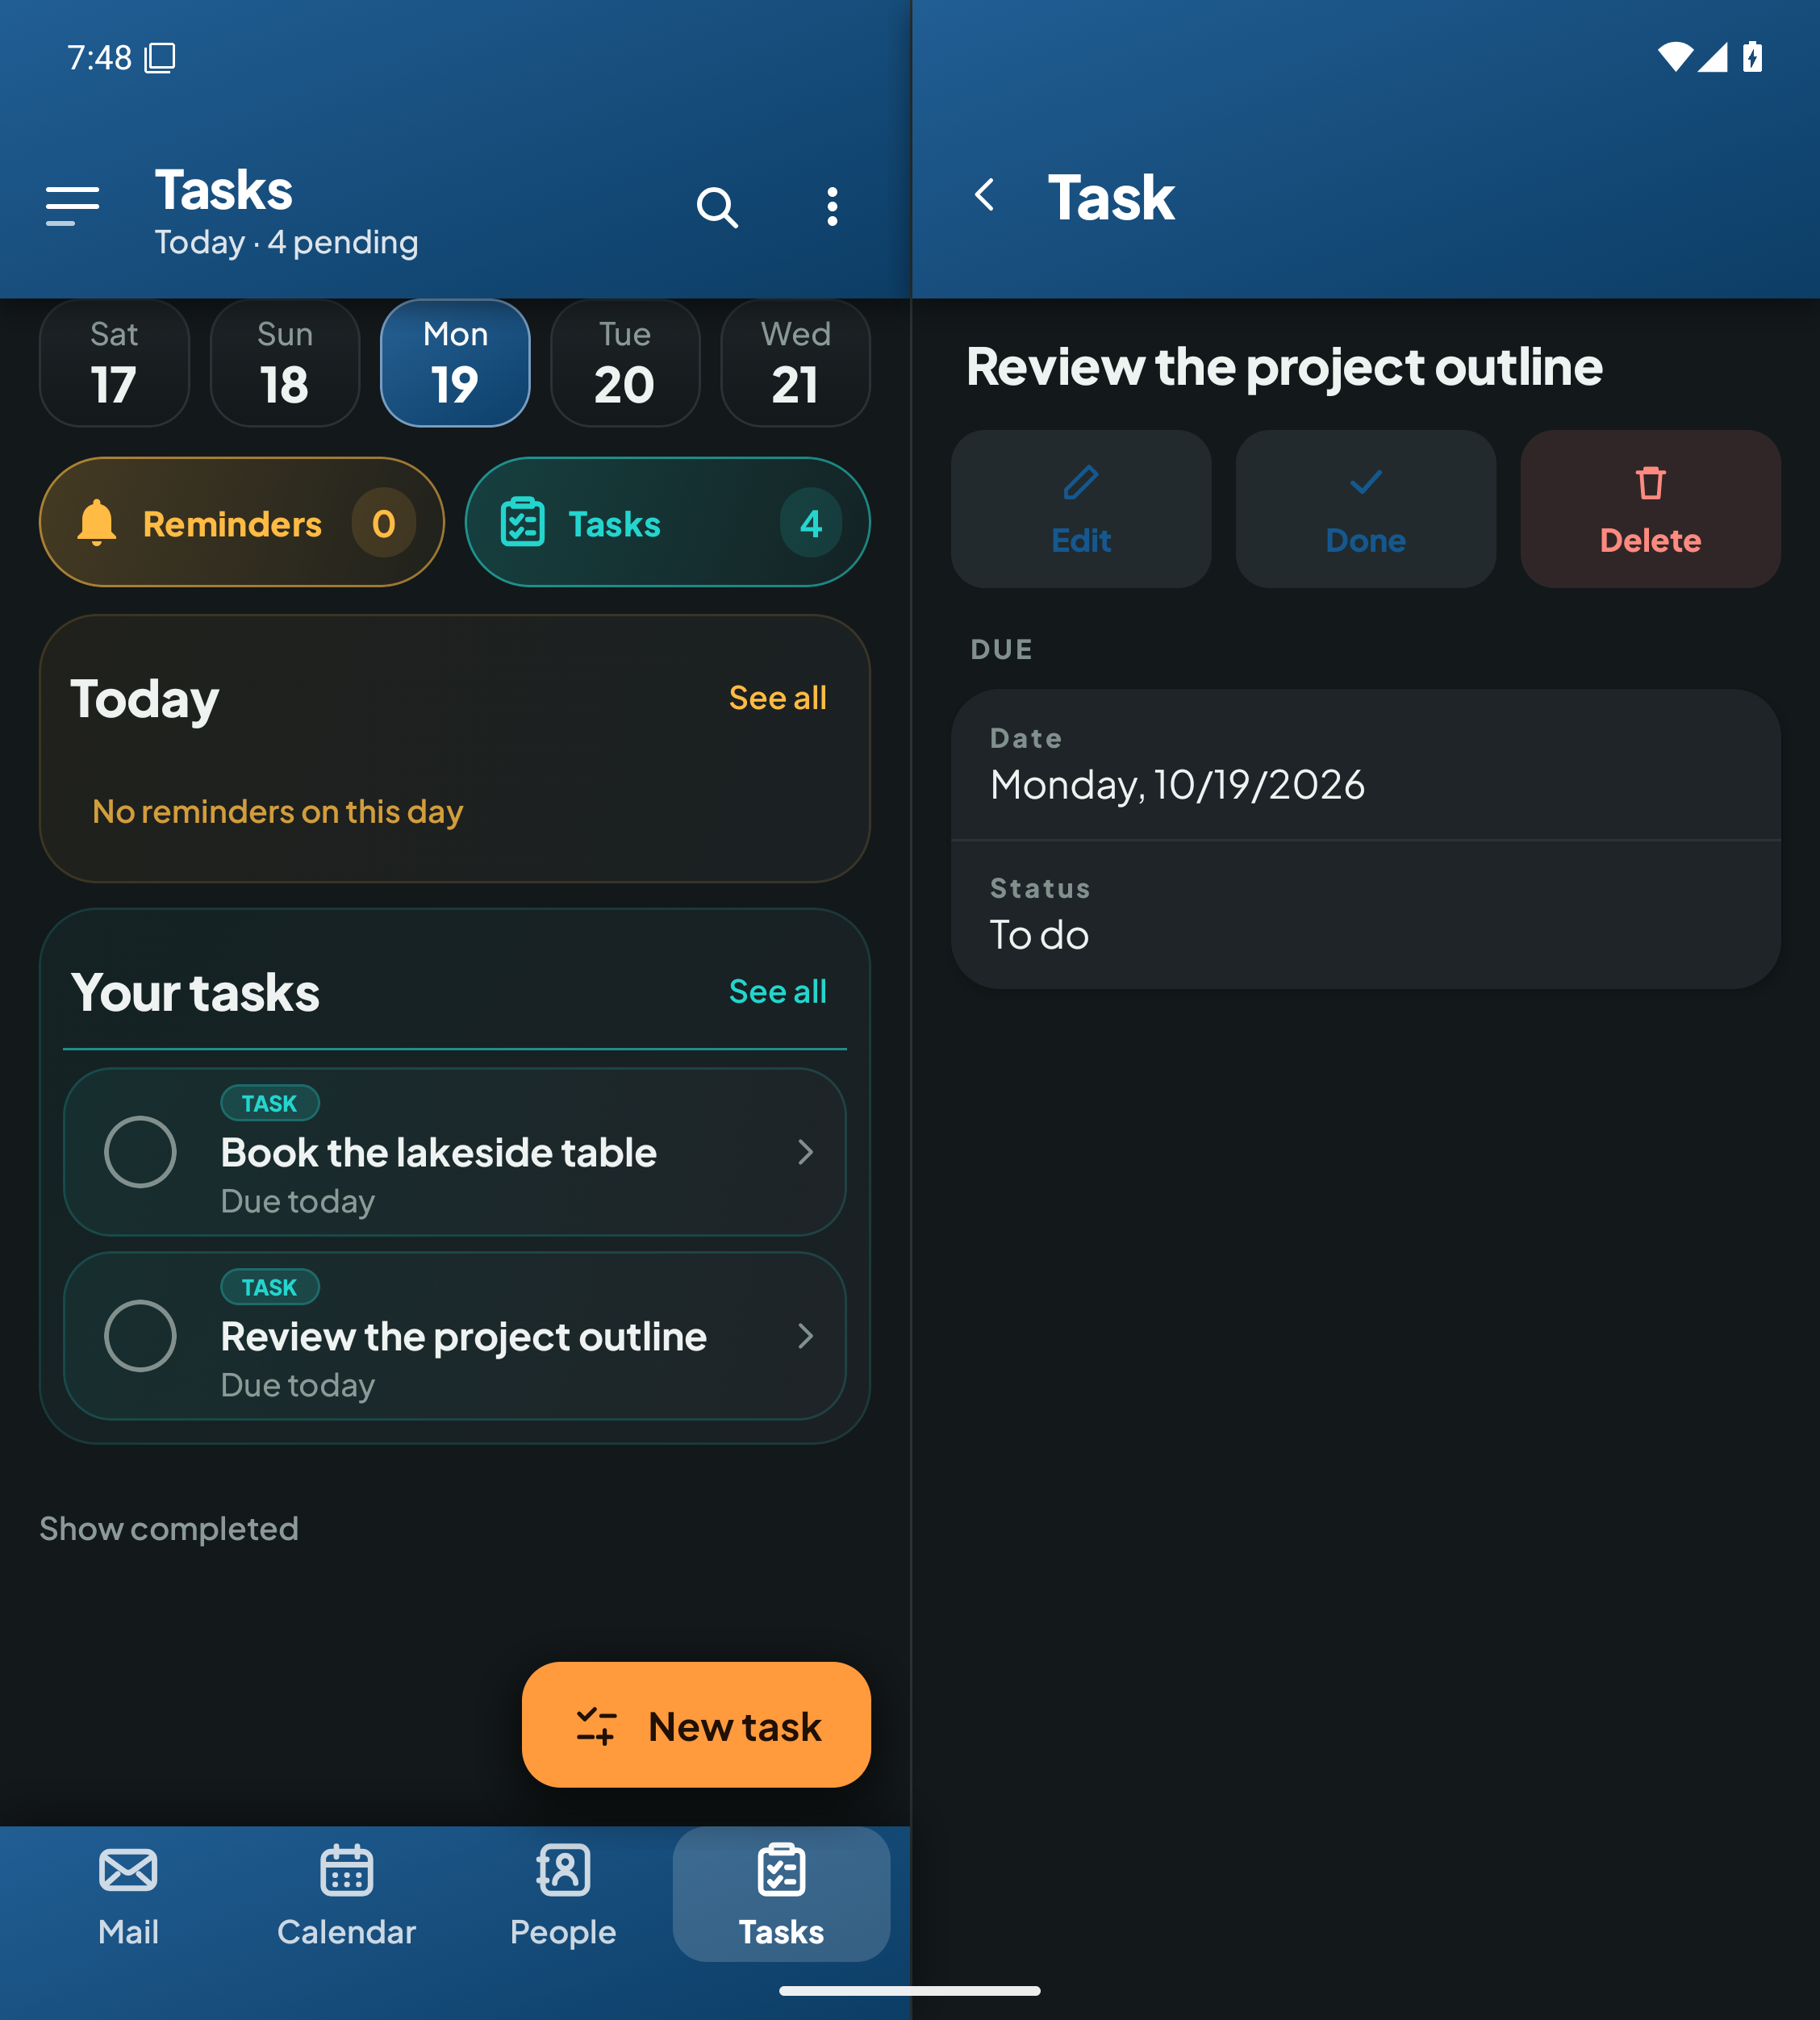Tap the Date field Monday, 10/19/2026
The image size is (1820, 2020).
coord(1365,765)
